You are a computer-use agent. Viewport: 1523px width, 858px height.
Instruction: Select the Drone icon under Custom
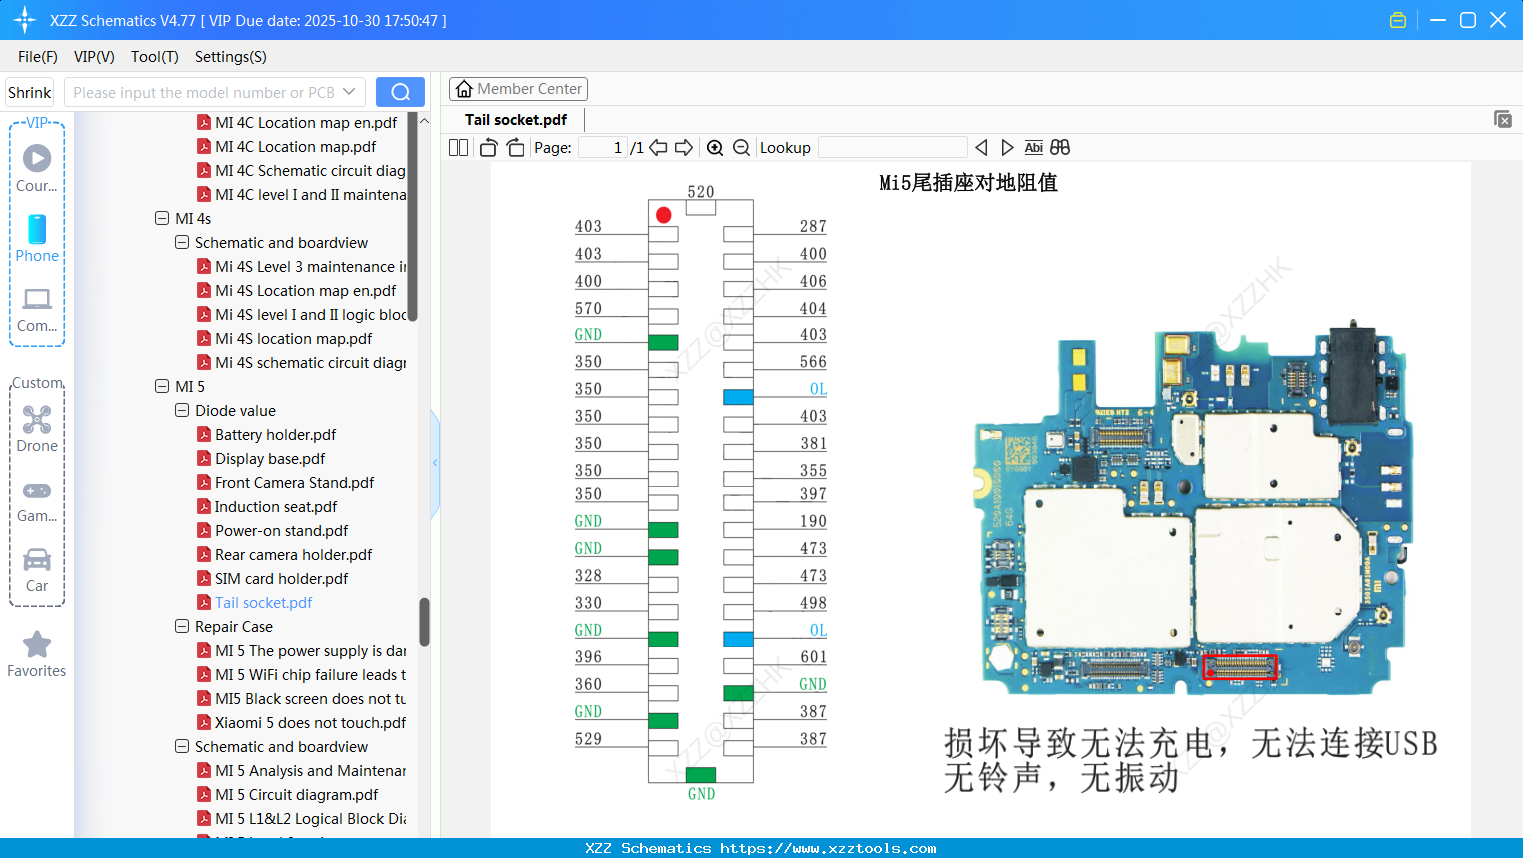coord(37,428)
